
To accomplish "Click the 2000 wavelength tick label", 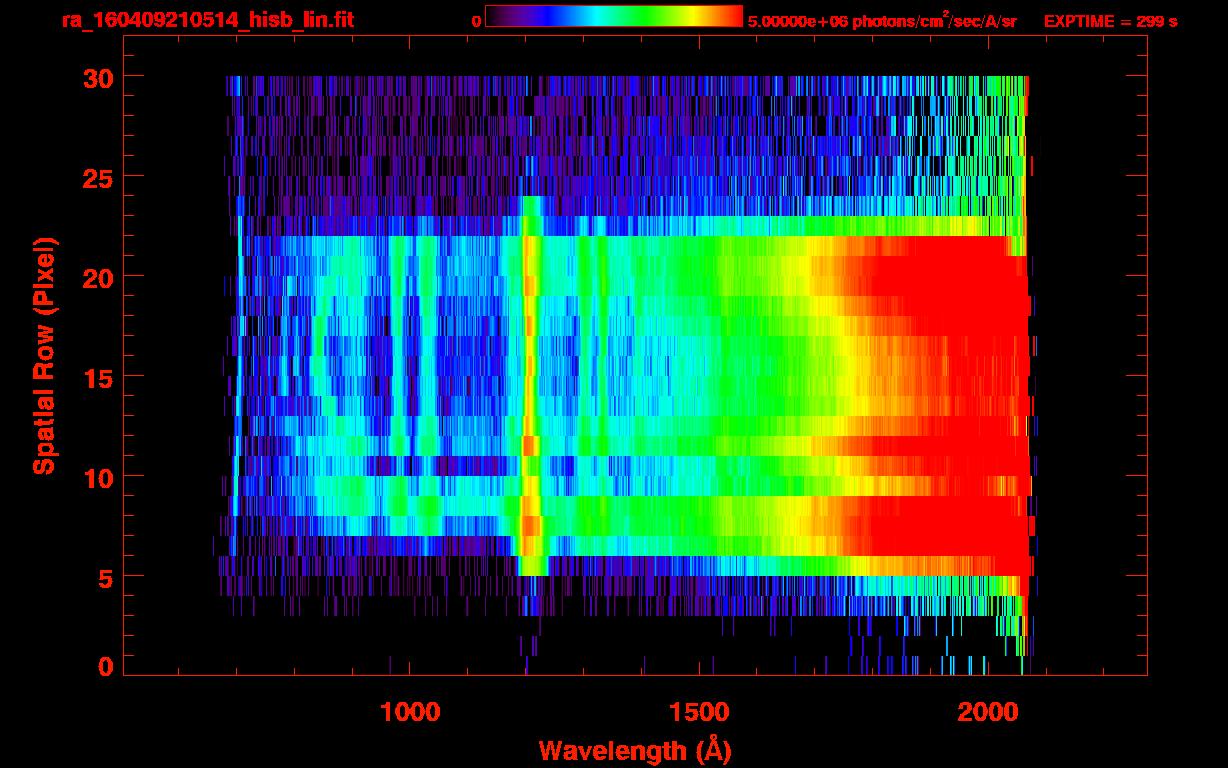I will [988, 712].
